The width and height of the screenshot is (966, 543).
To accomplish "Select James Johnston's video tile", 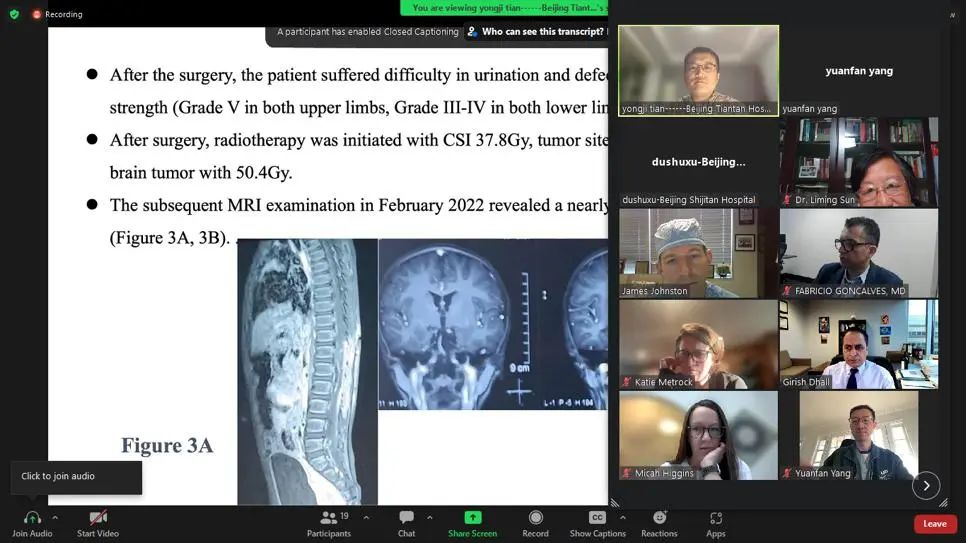I will (x=698, y=253).
